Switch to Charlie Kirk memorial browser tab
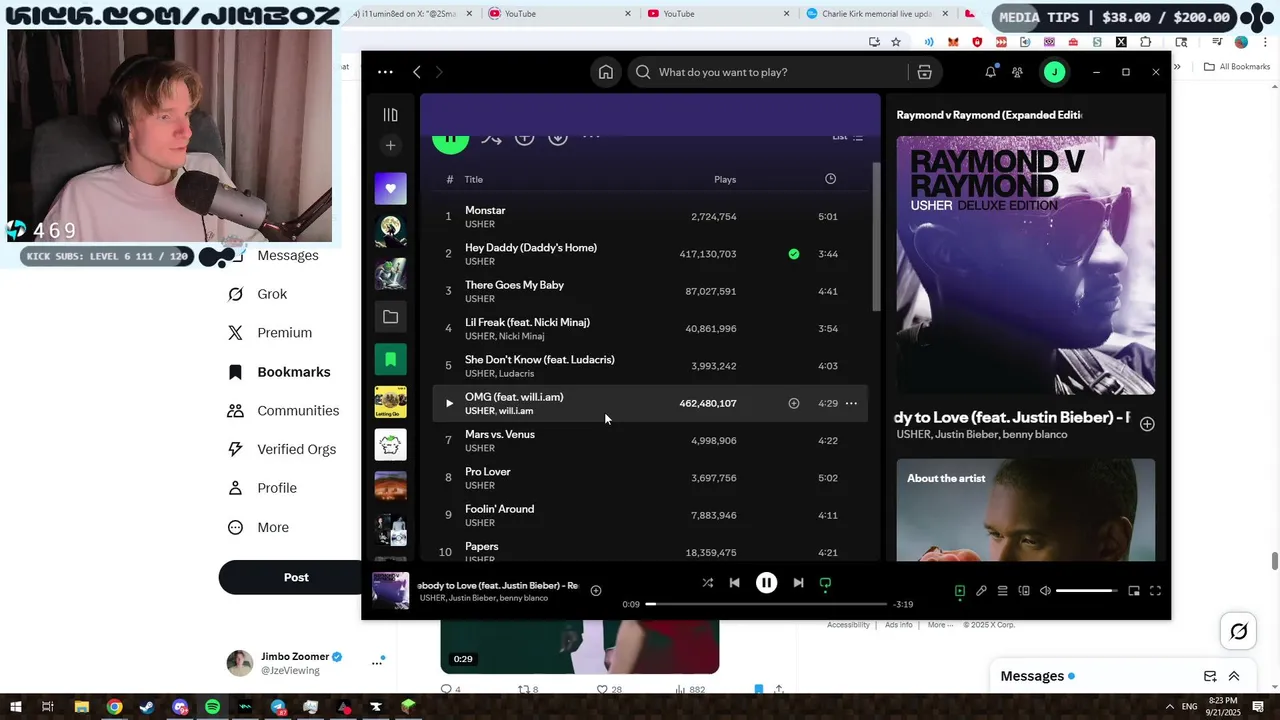1280x720 pixels. [877, 13]
